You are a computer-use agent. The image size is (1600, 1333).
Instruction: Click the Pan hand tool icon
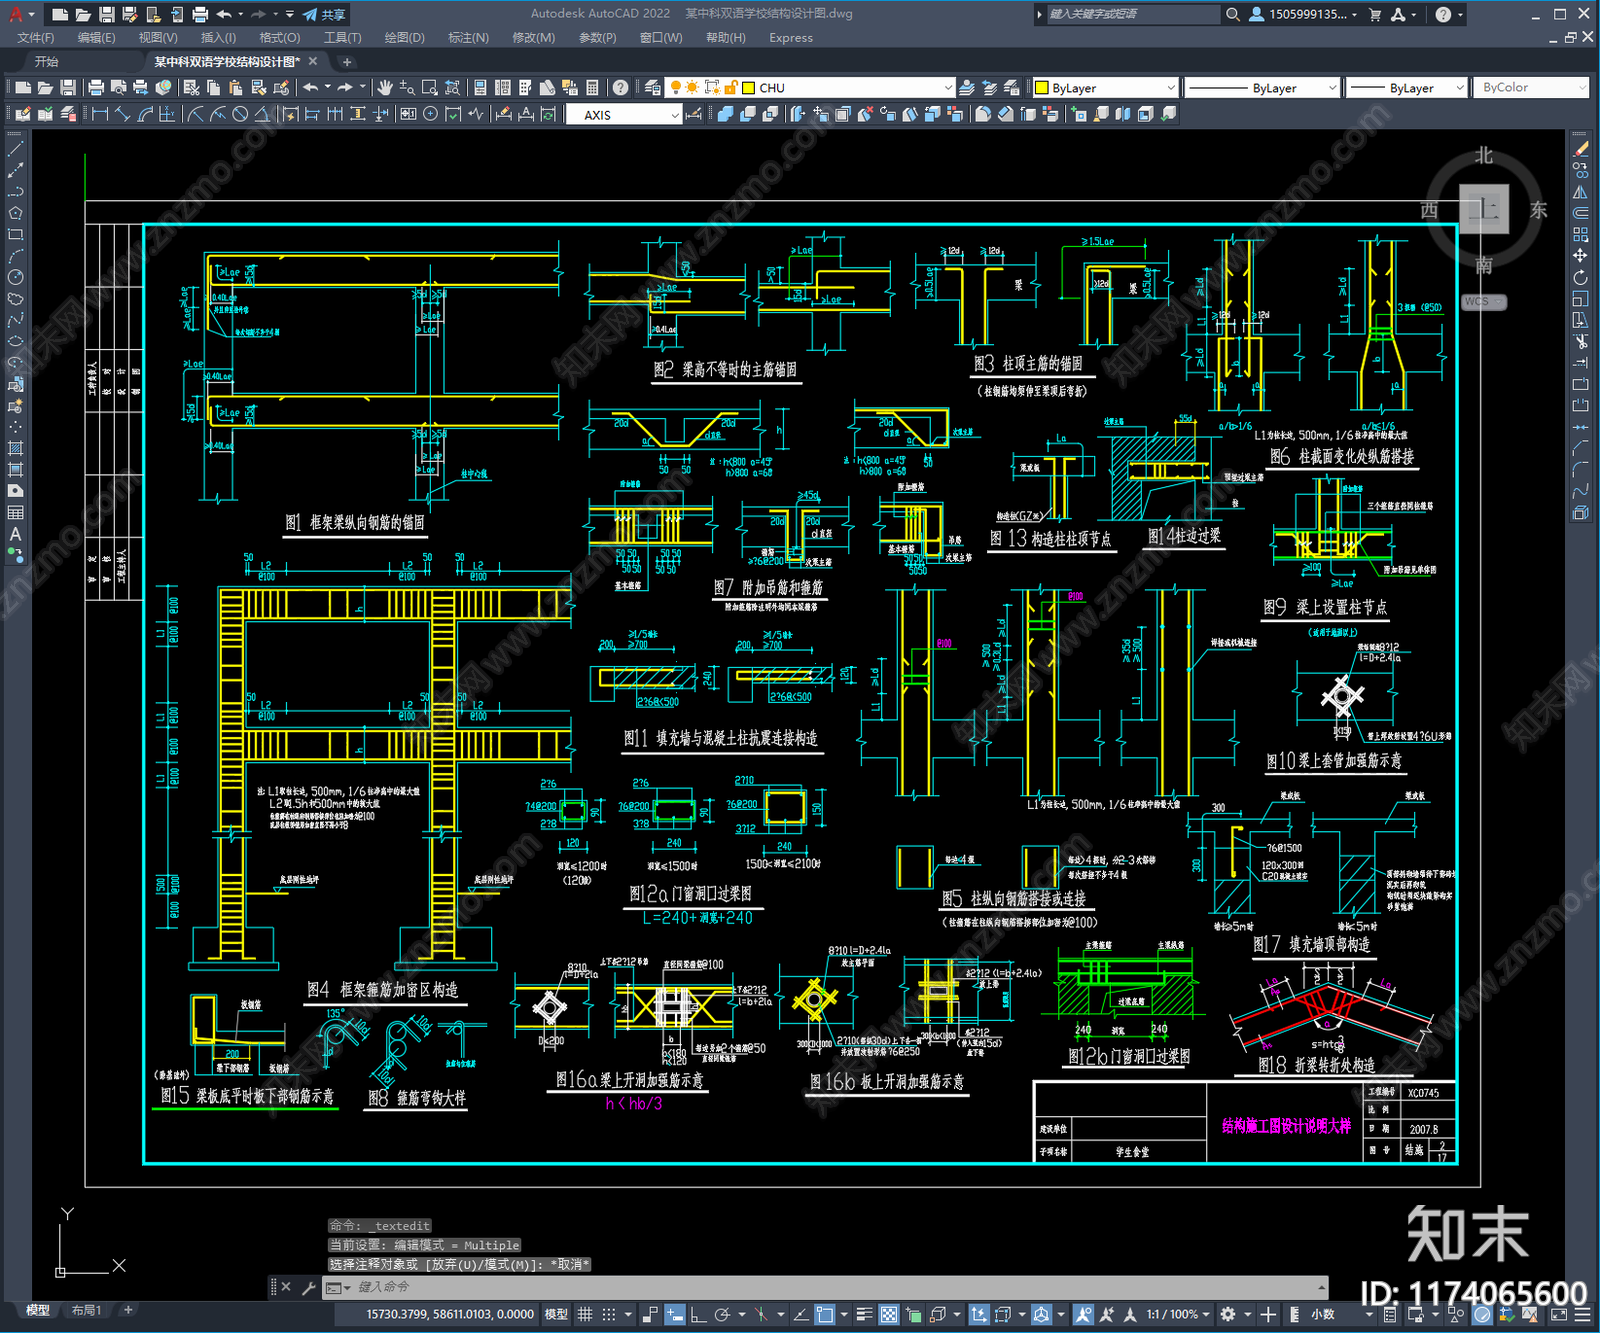pos(386,88)
